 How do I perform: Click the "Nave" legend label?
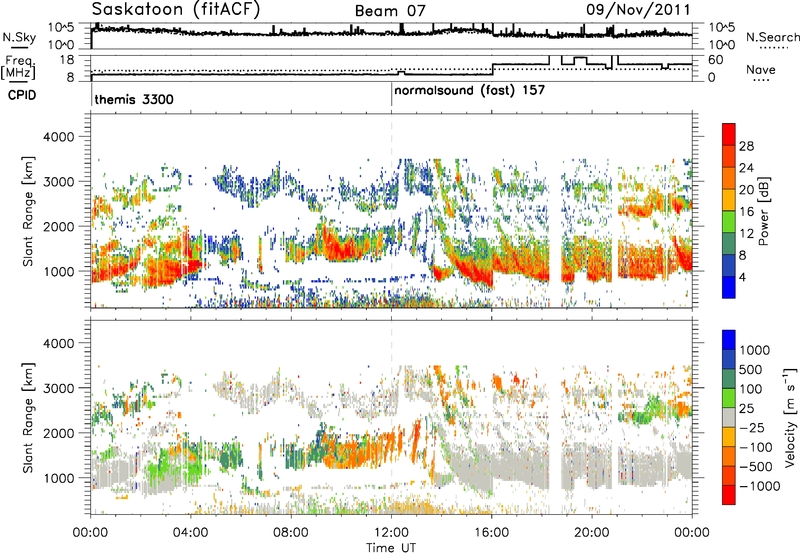tap(761, 70)
